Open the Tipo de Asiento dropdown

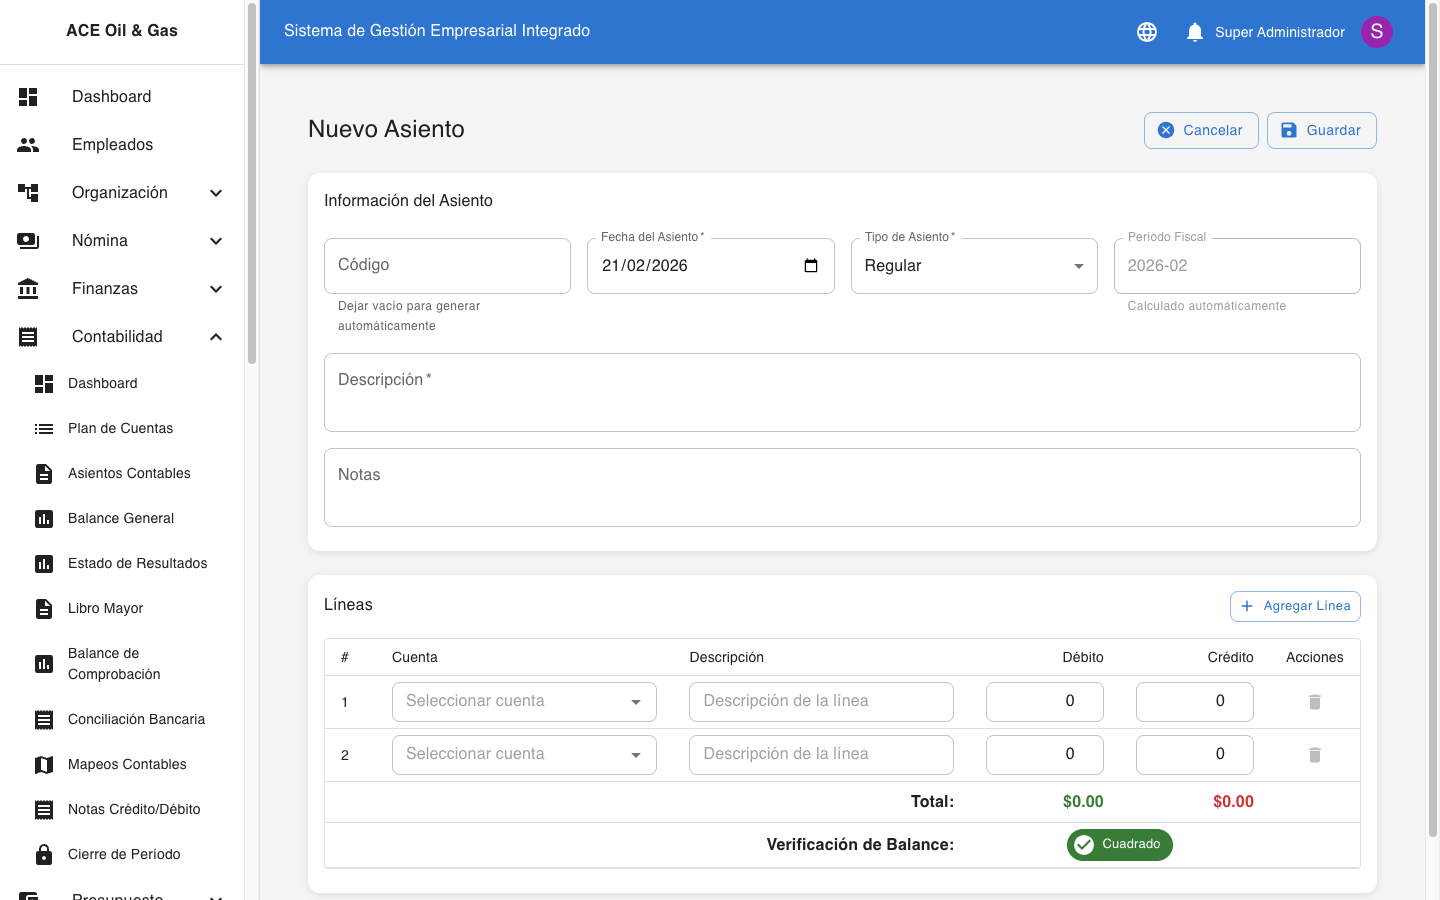pyautogui.click(x=974, y=266)
